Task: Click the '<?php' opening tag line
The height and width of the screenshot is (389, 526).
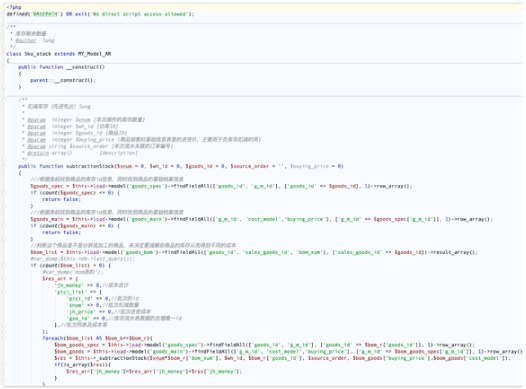Action: [14, 7]
